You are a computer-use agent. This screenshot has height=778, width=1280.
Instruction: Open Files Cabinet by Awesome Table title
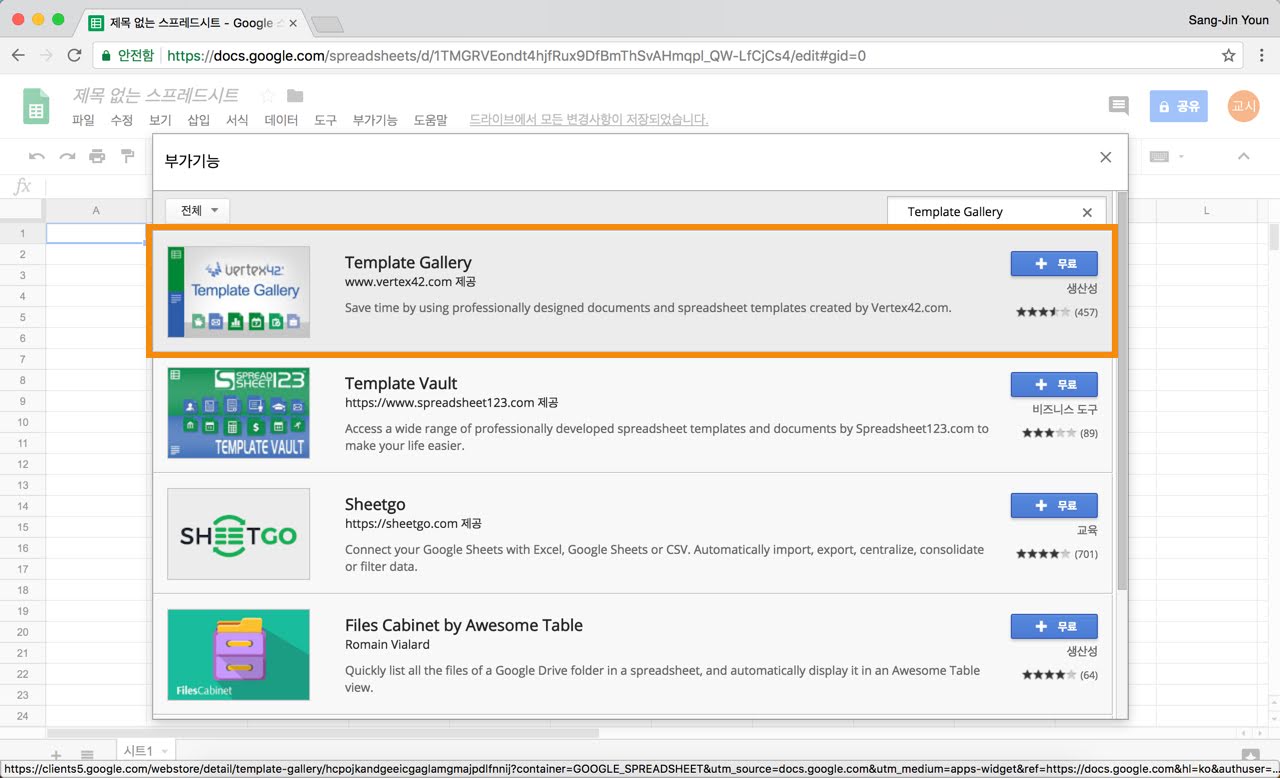[464, 626]
